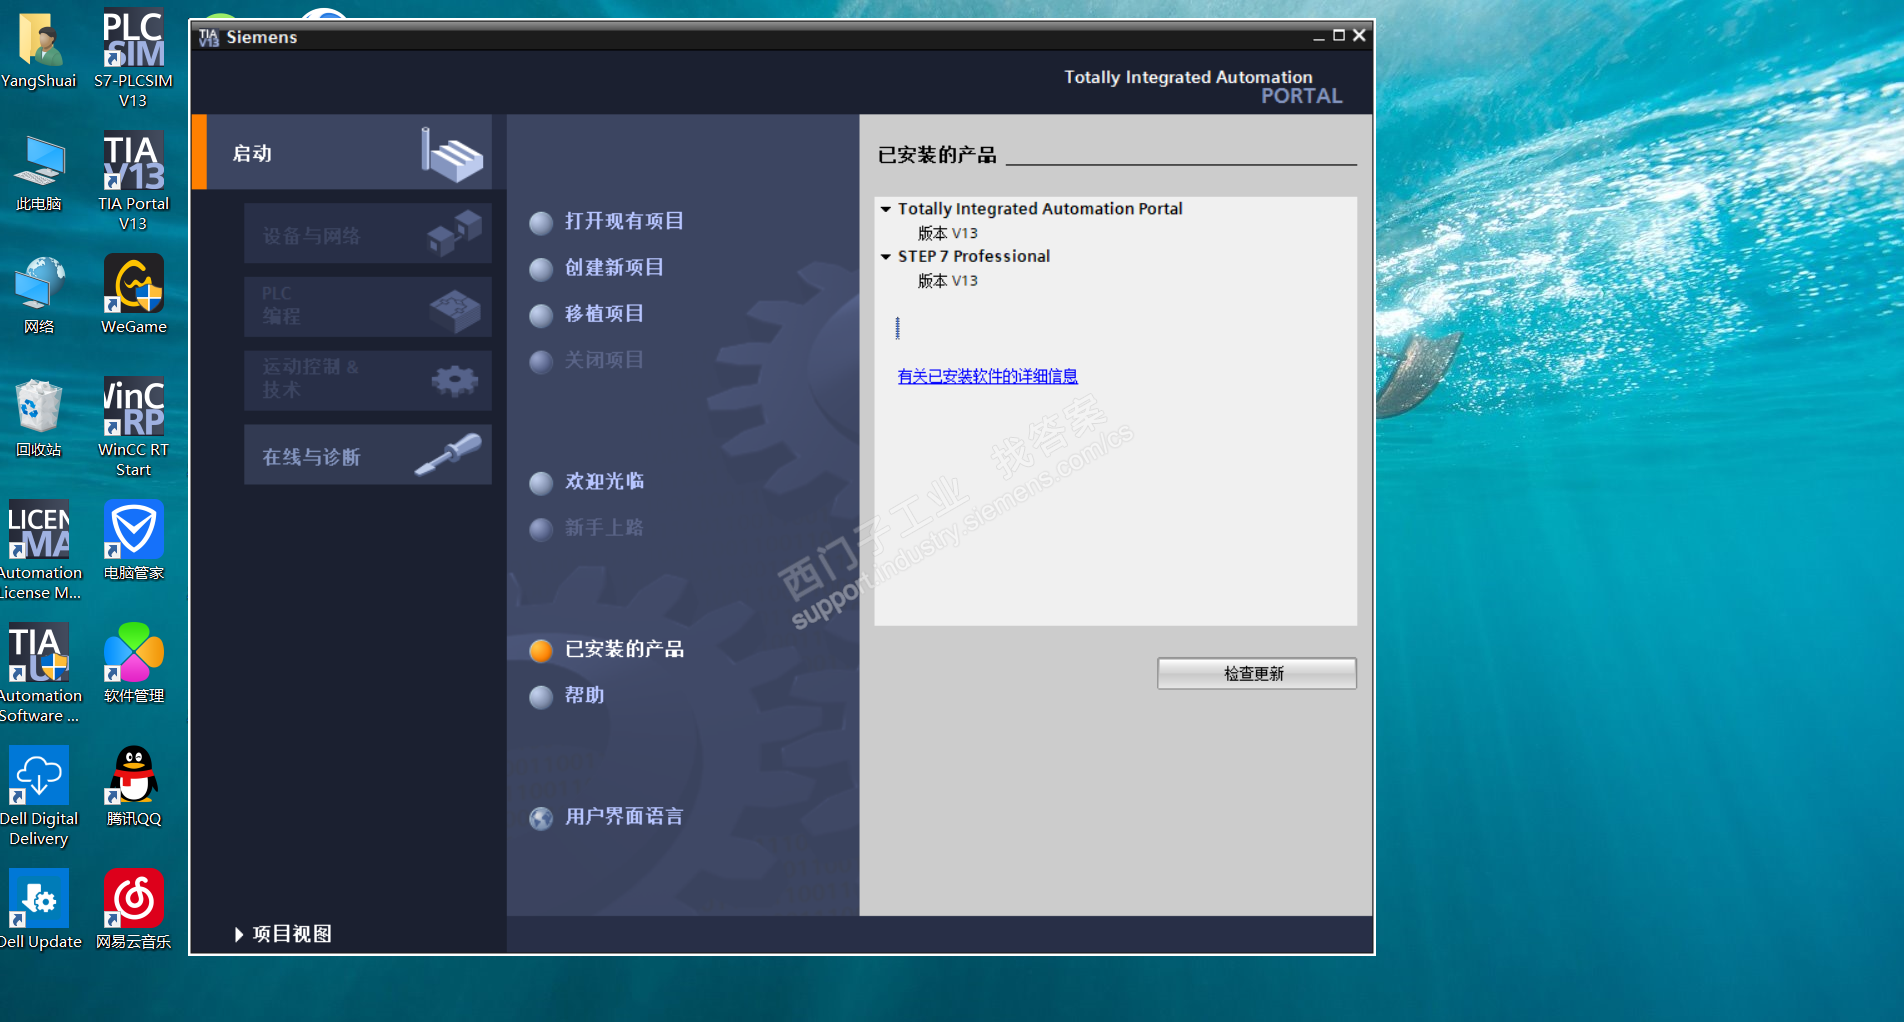The height and width of the screenshot is (1022, 1904).
Task: Select 已安装的产品 installed products entry
Action: click(607, 650)
